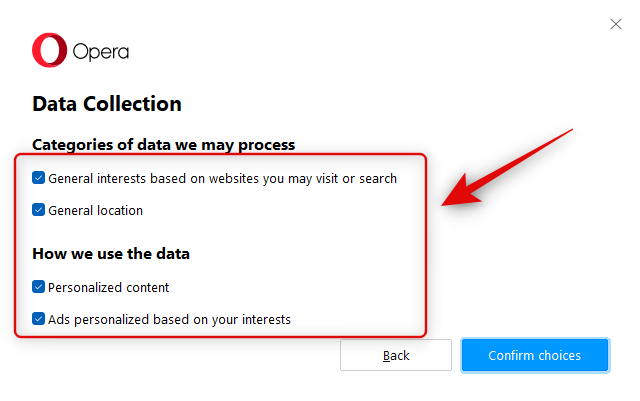640x401 pixels.
Task: Click the Opera wordmark text
Action: tap(100, 51)
